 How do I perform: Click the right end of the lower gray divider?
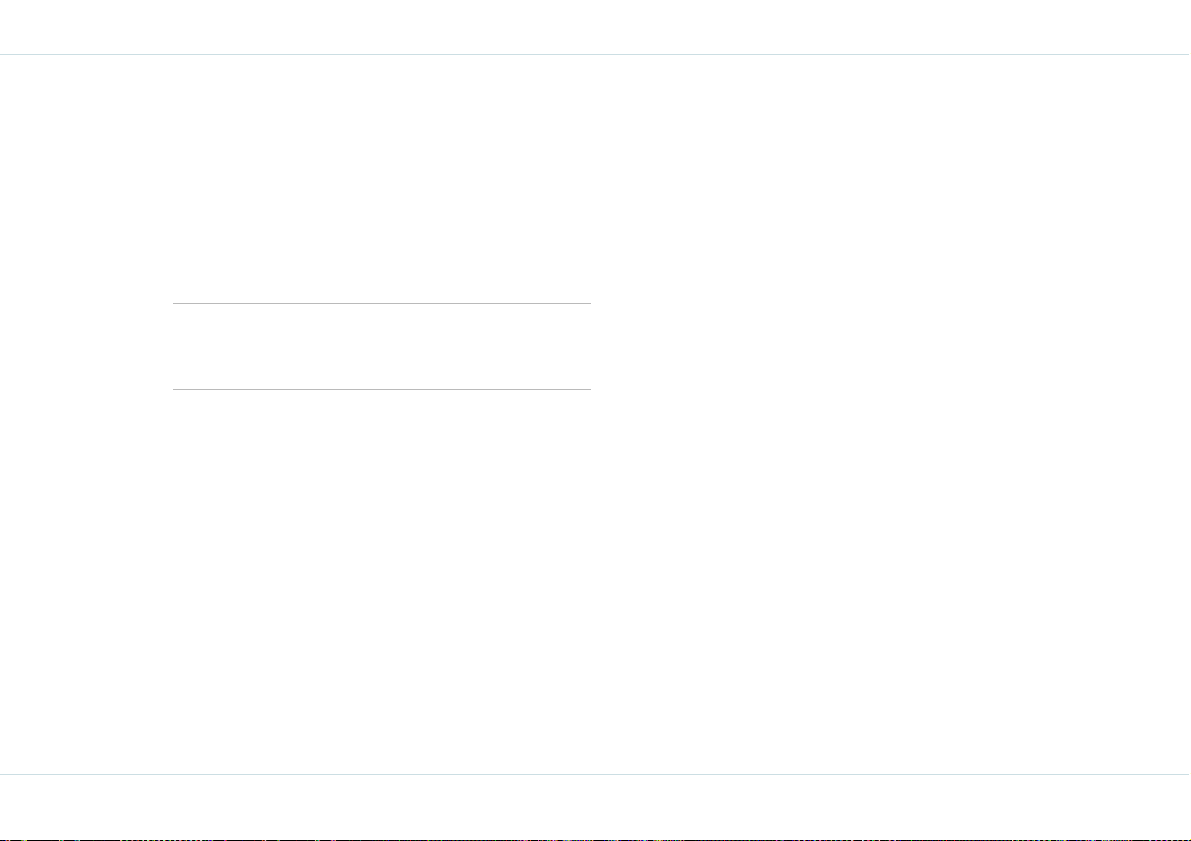[587, 389]
